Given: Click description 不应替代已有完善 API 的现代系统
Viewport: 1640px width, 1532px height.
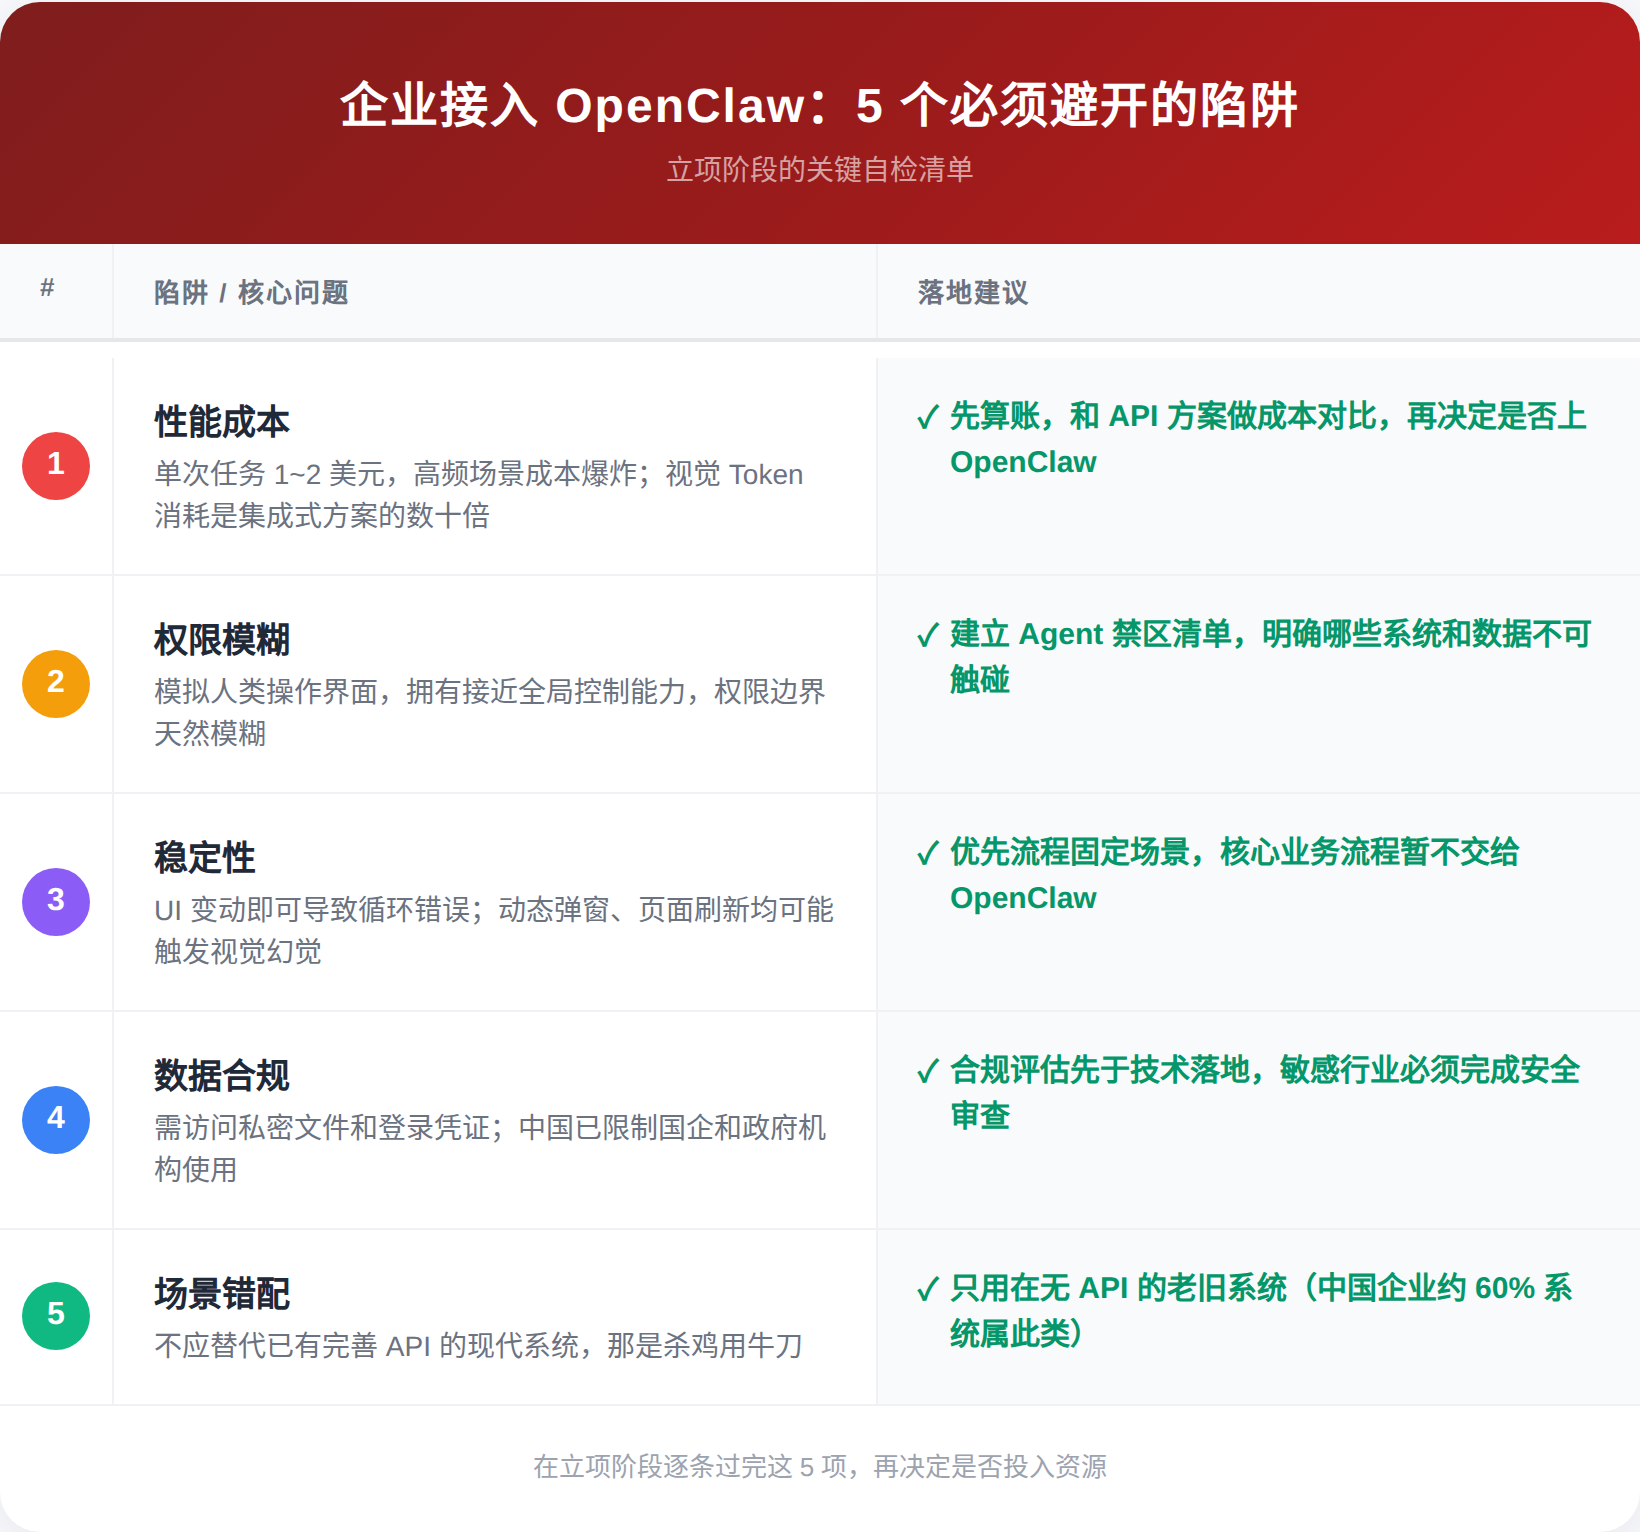Looking at the screenshot, I should tap(479, 1346).
